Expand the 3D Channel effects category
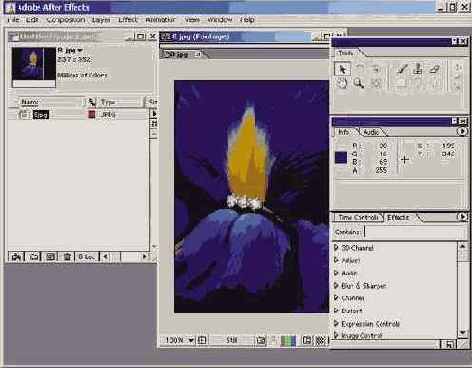 click(354, 248)
